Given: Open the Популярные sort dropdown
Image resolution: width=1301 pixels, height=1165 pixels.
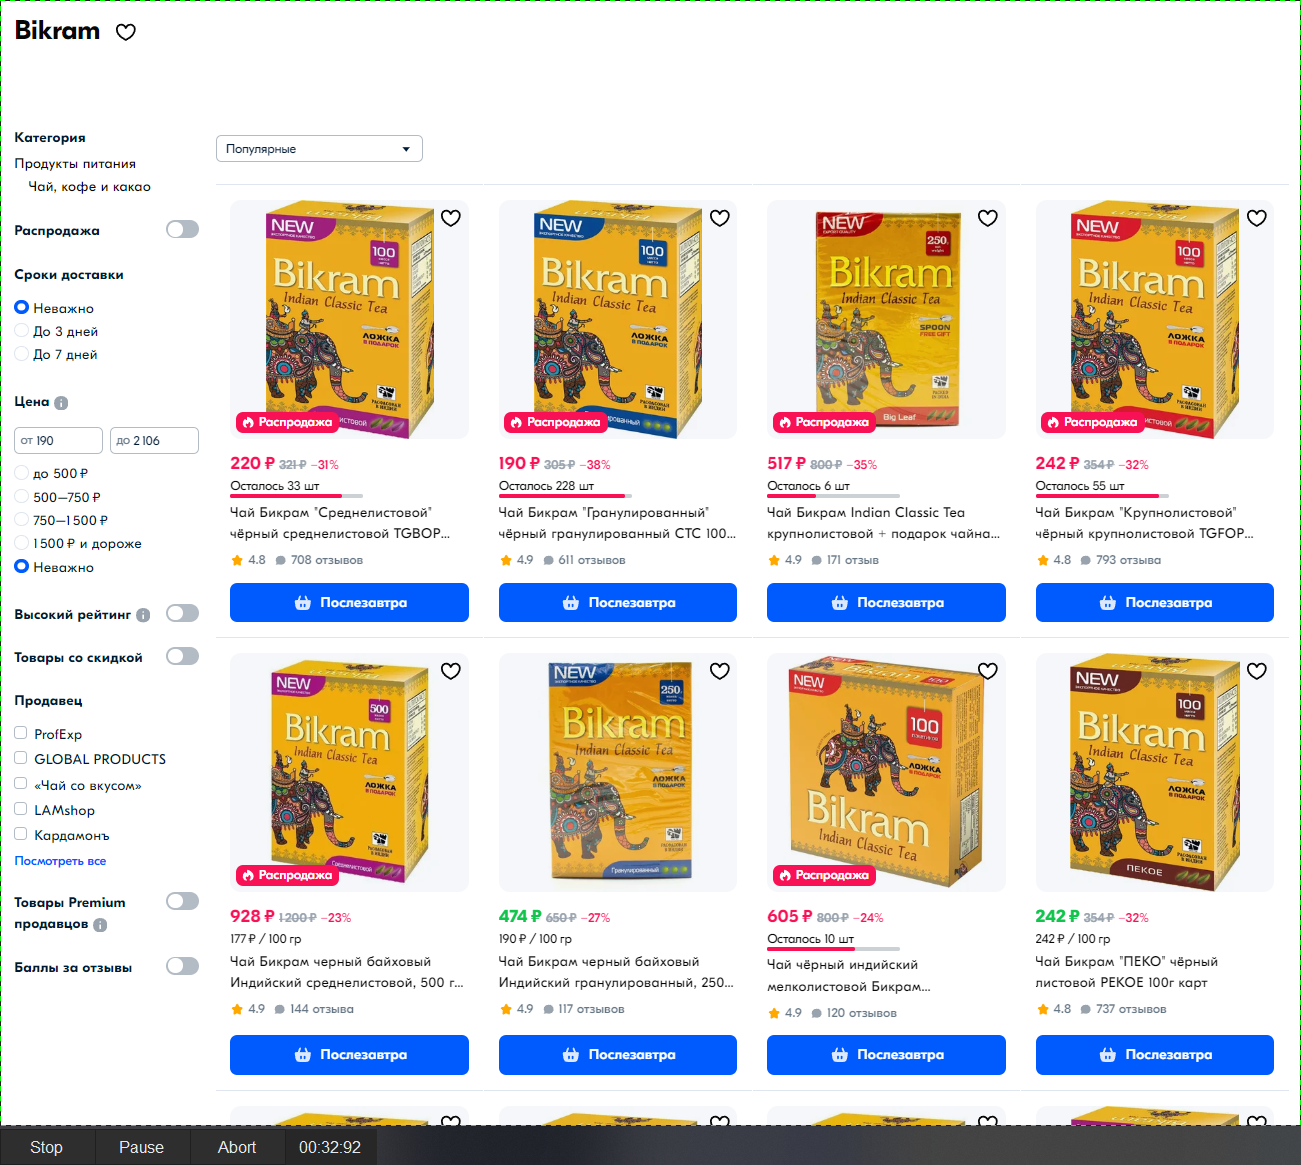Looking at the screenshot, I should [319, 149].
